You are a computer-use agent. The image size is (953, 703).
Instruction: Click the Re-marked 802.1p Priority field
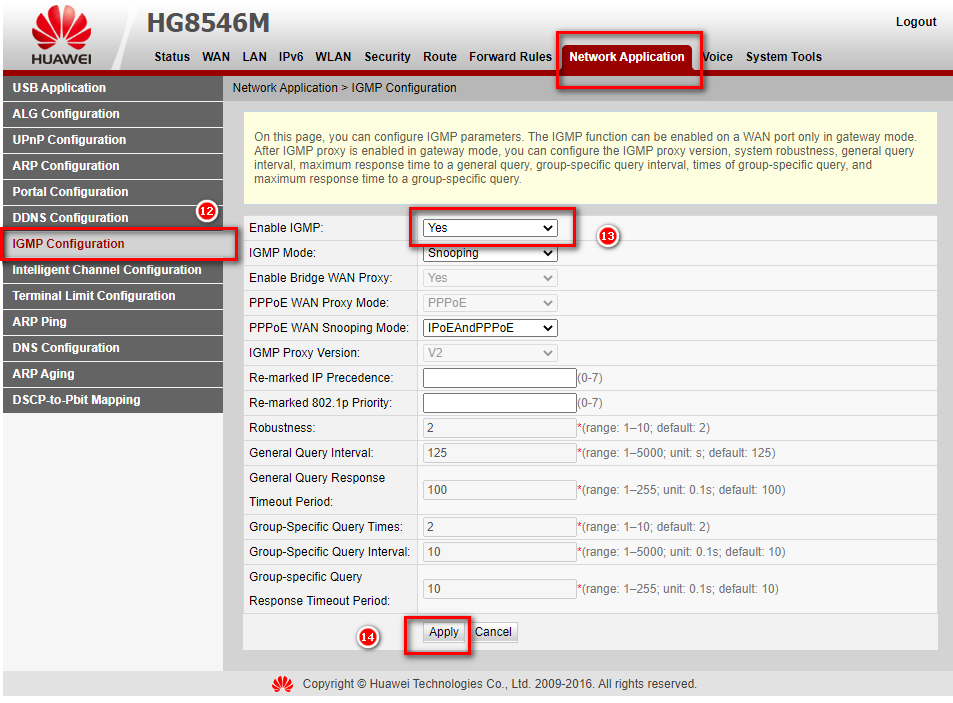500,403
